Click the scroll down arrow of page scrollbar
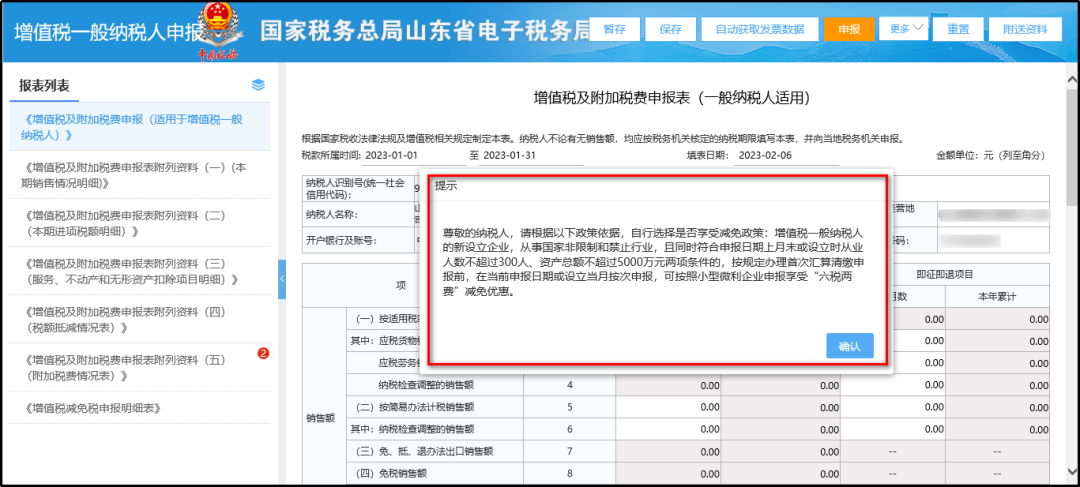The width and height of the screenshot is (1080, 487). click(x=1071, y=471)
